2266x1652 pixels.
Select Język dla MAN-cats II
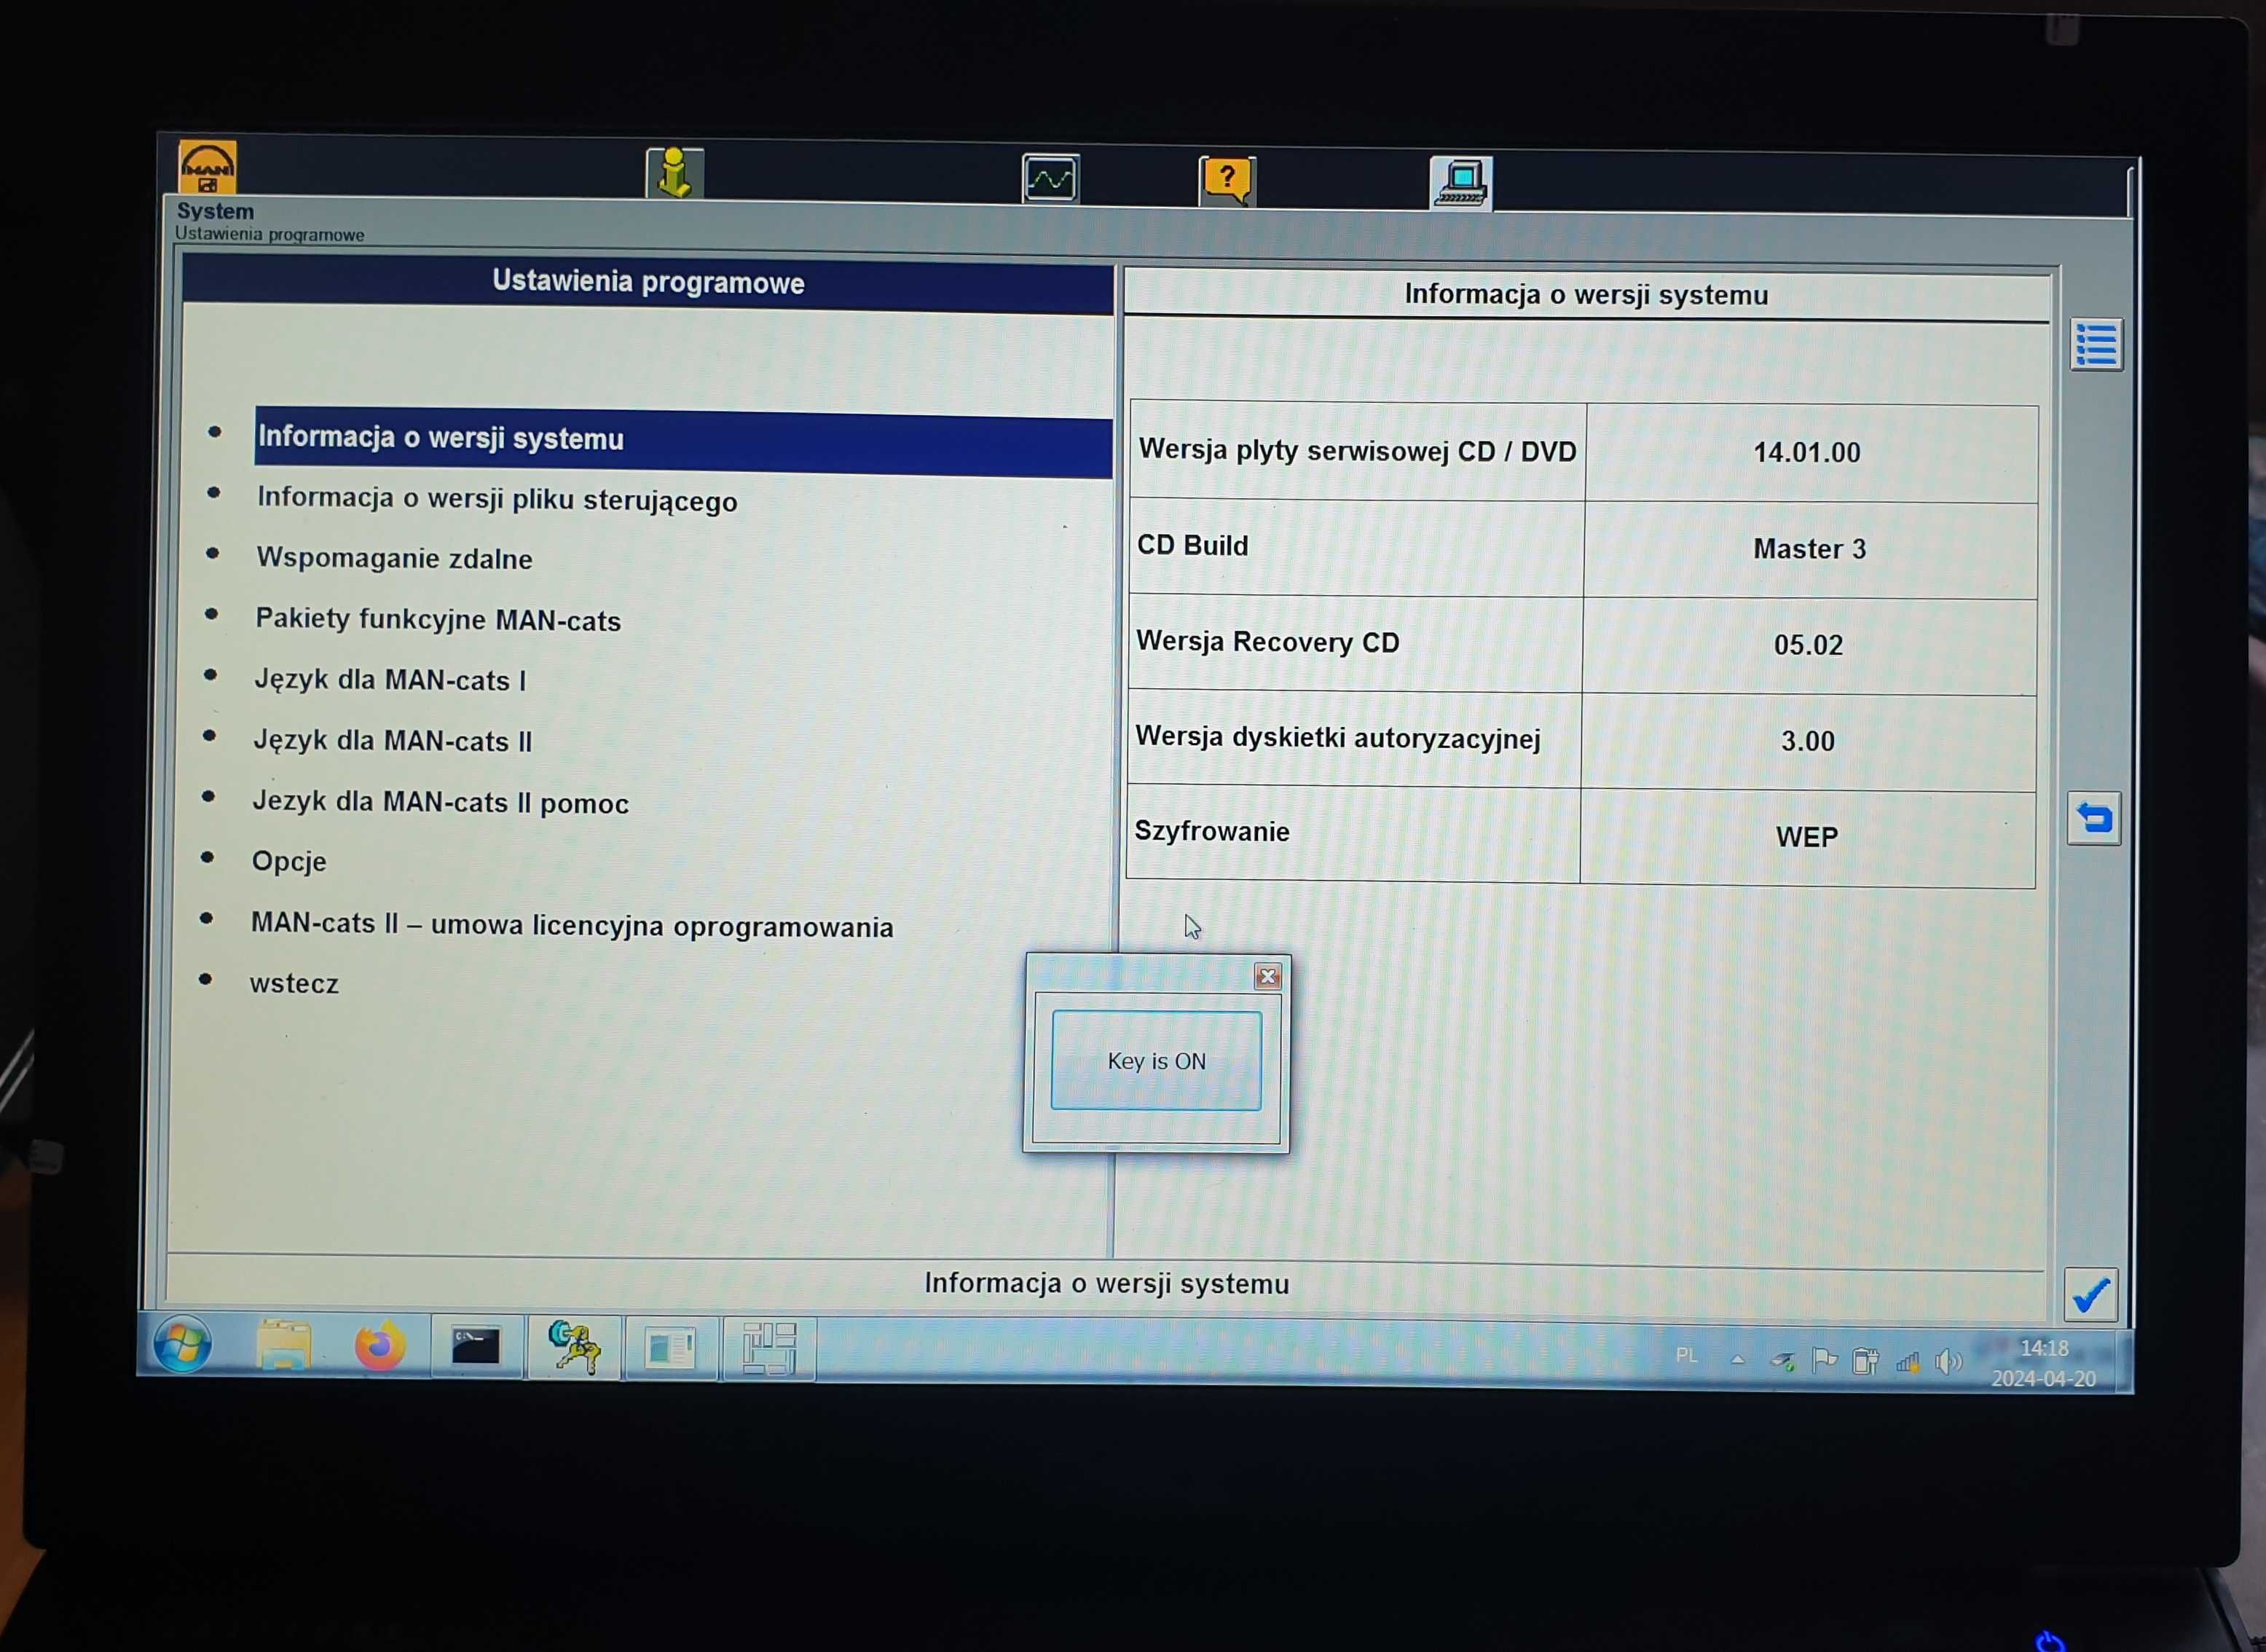[x=393, y=741]
